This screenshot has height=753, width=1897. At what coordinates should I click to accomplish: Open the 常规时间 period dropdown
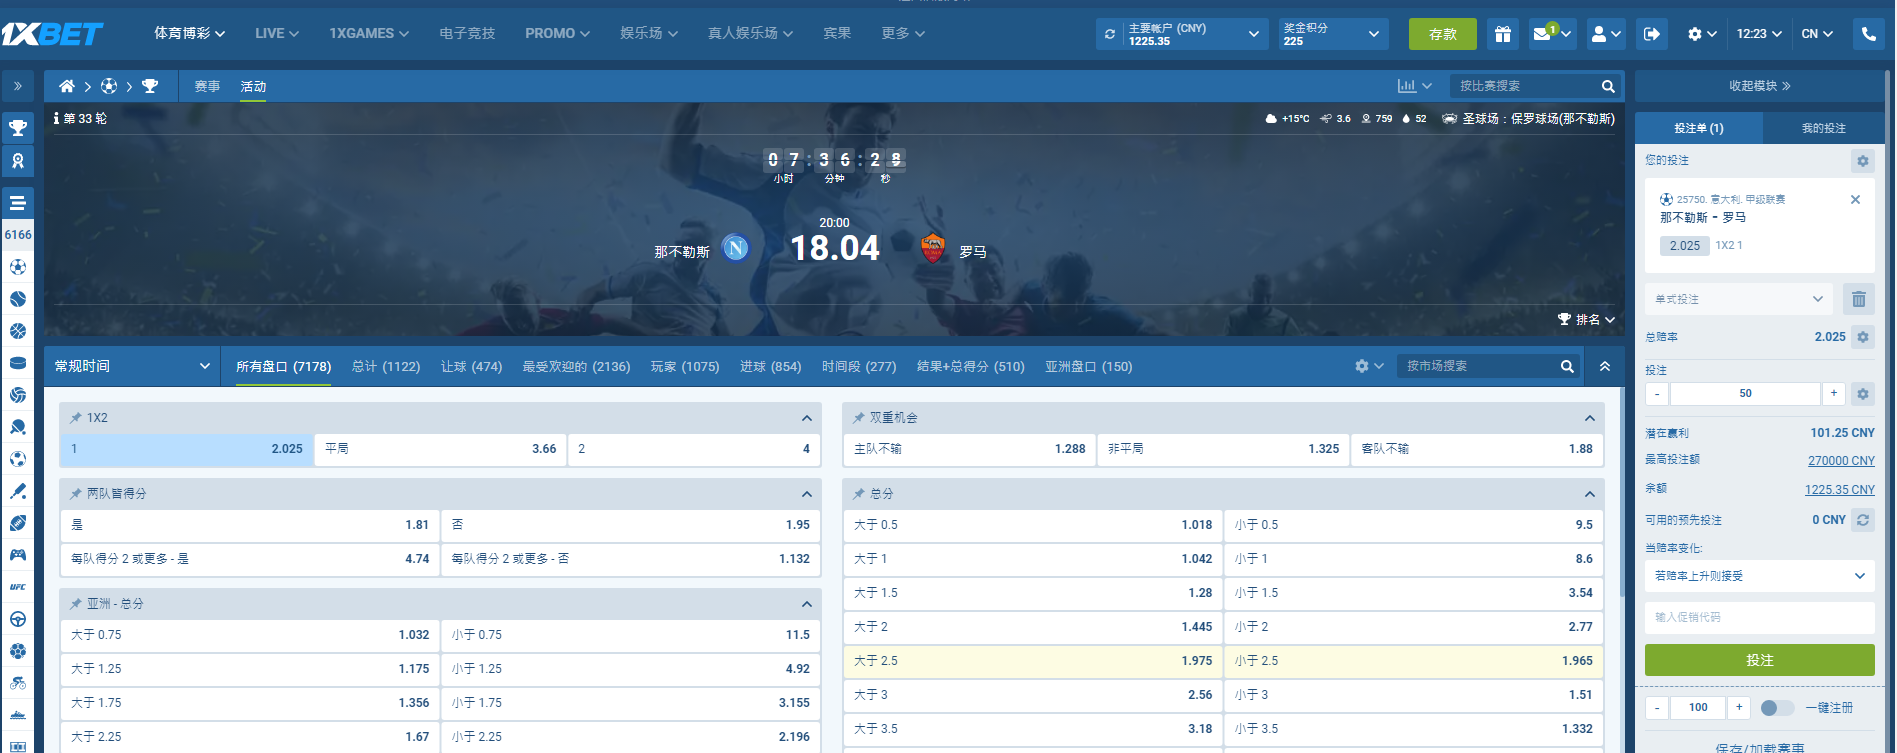(132, 366)
